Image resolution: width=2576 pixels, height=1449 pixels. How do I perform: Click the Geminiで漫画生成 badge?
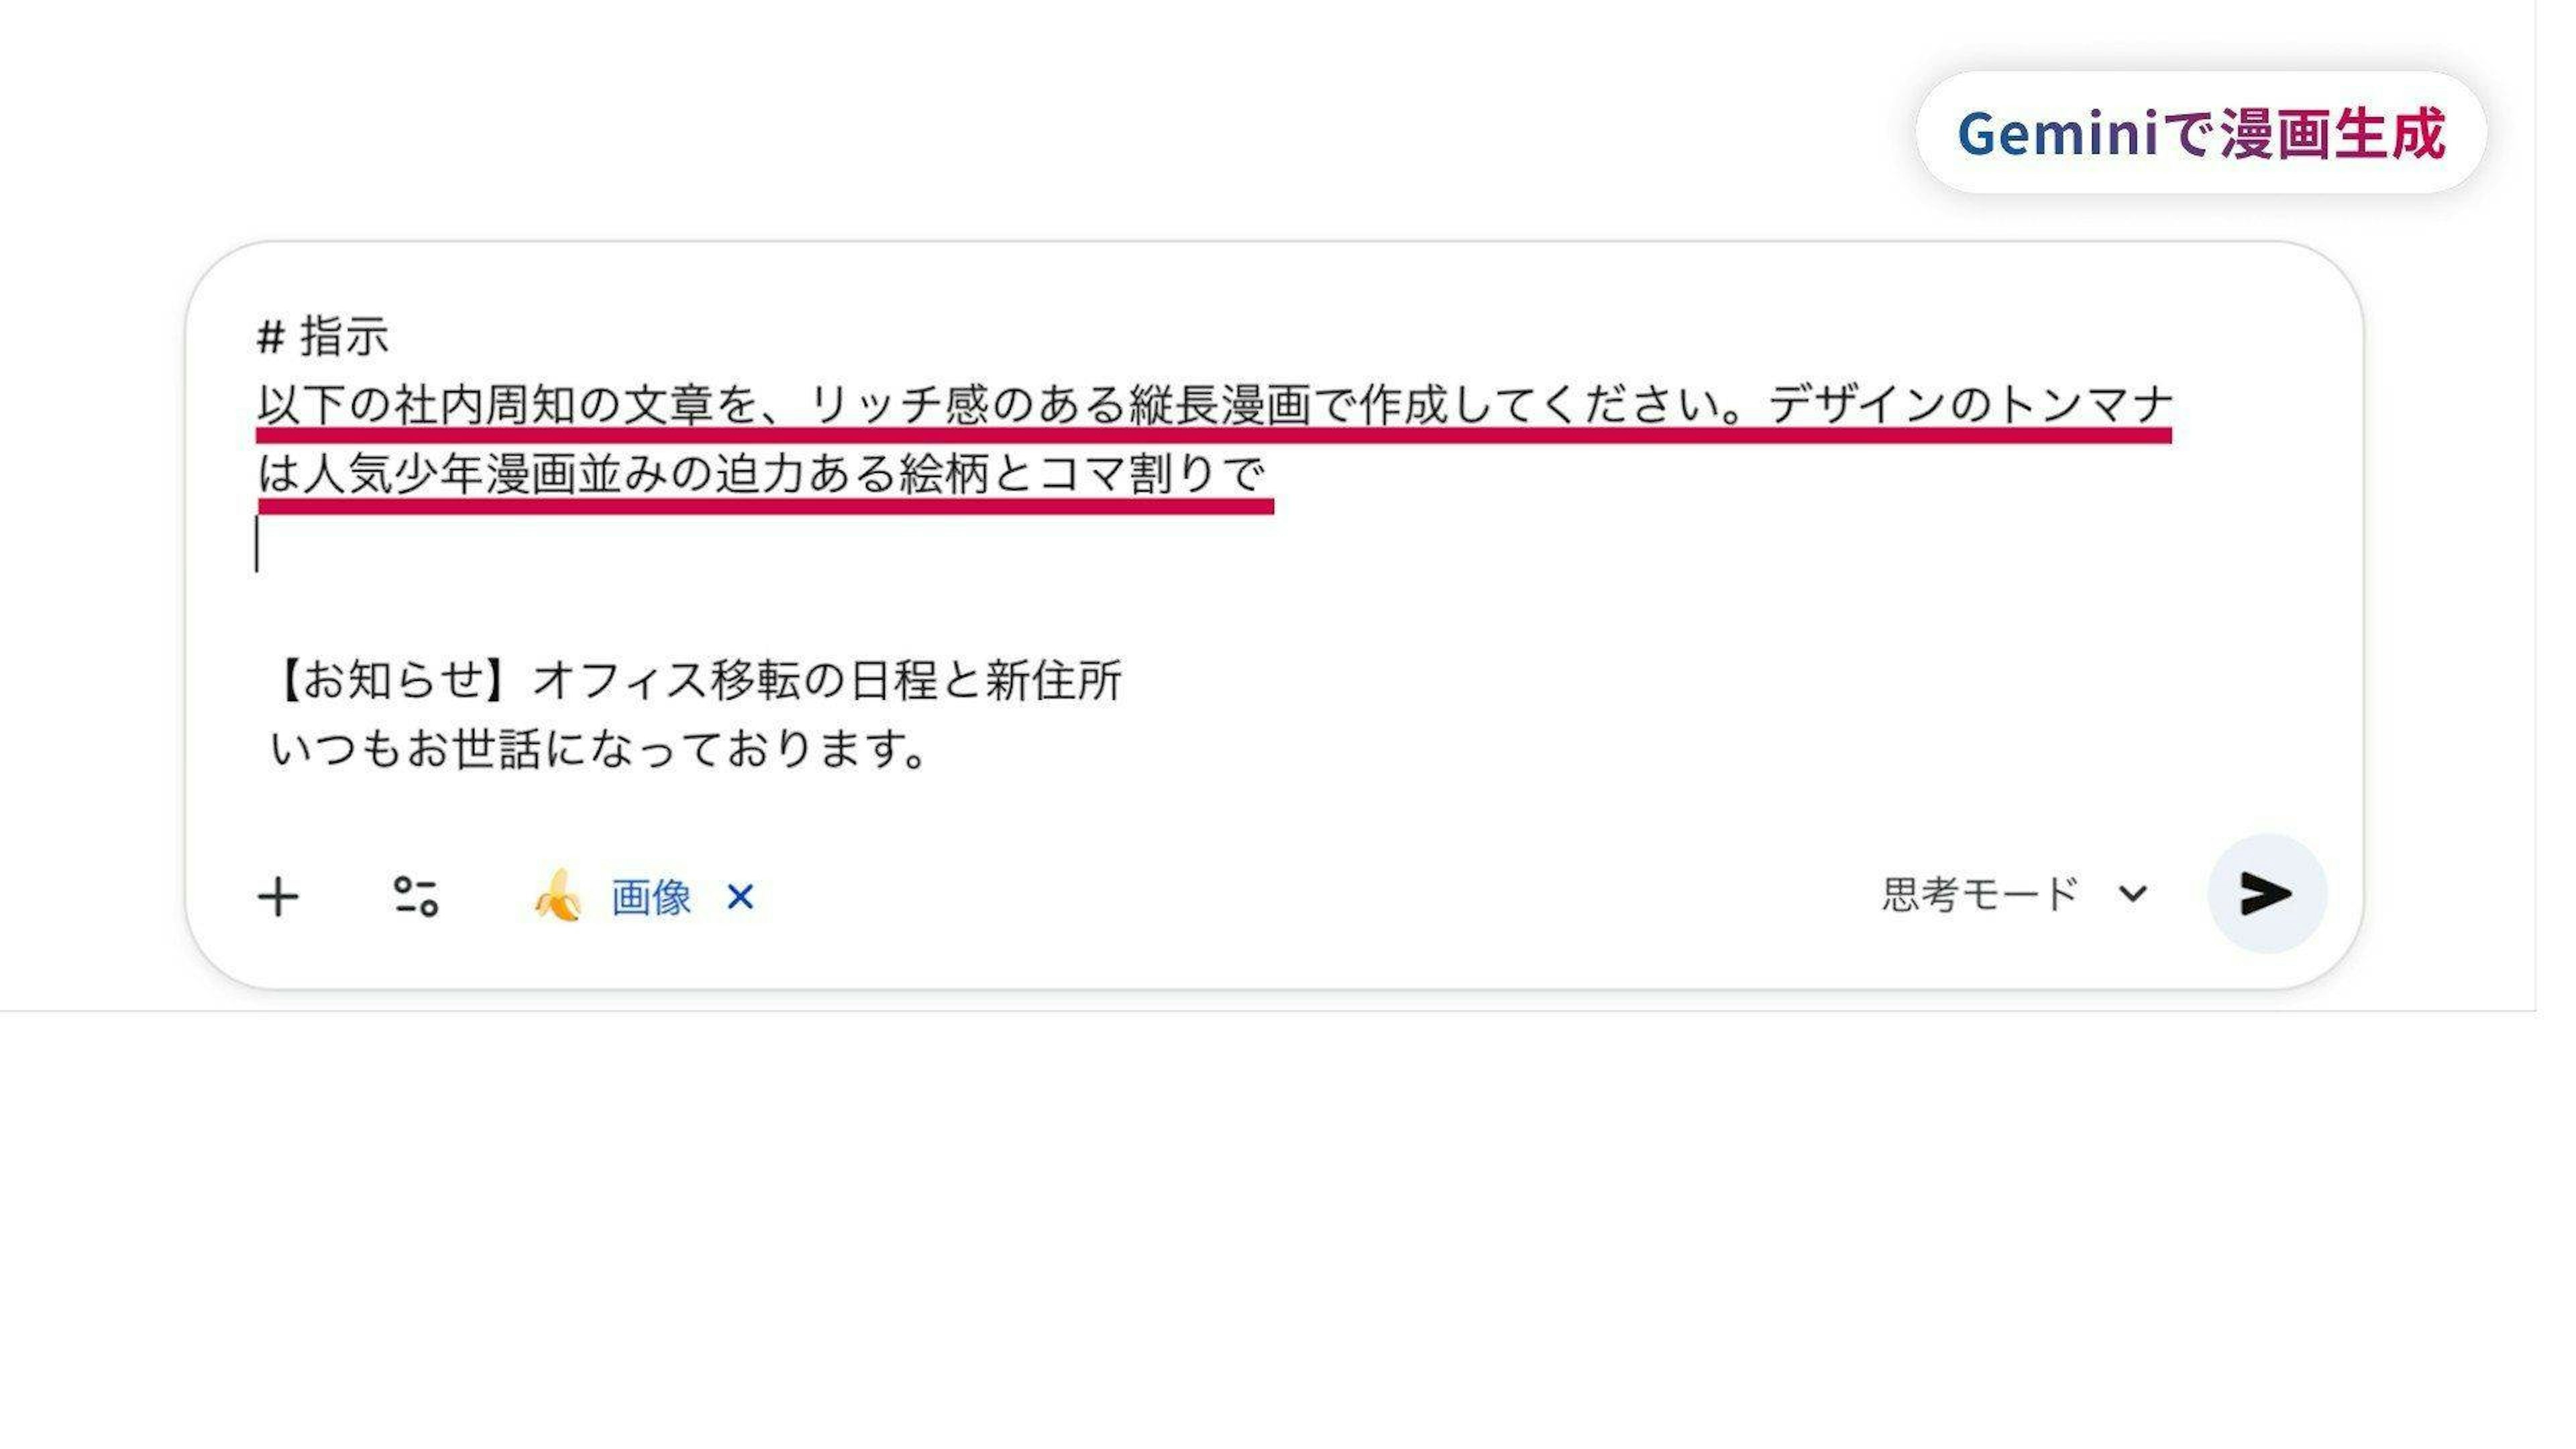click(2201, 133)
